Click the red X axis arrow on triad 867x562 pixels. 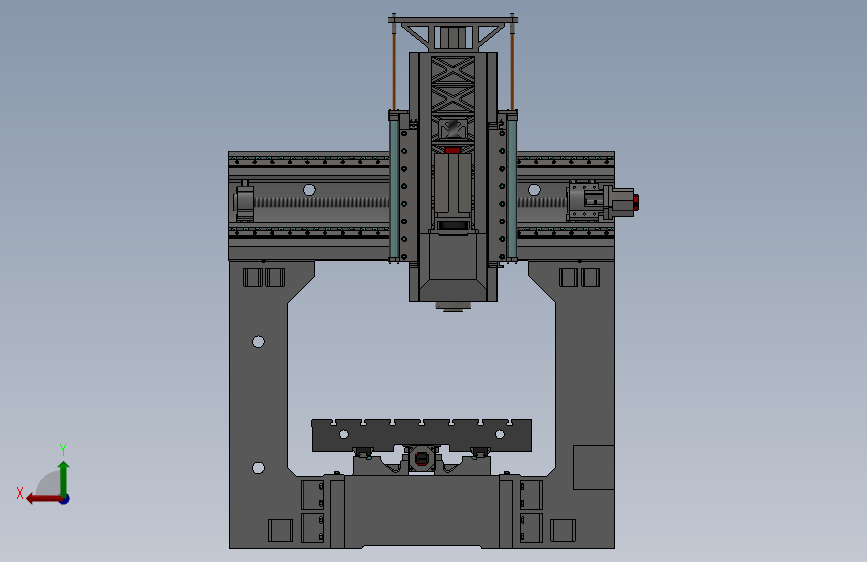(x=43, y=499)
